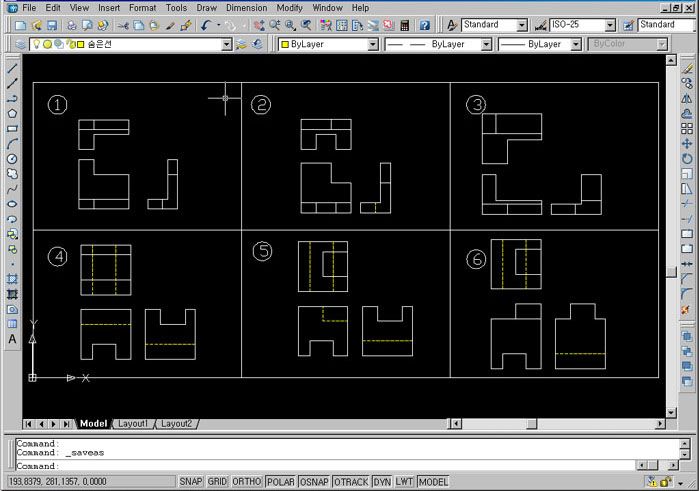Image resolution: width=700 pixels, height=491 pixels.
Task: Select the Move modify tool
Action: (687, 144)
